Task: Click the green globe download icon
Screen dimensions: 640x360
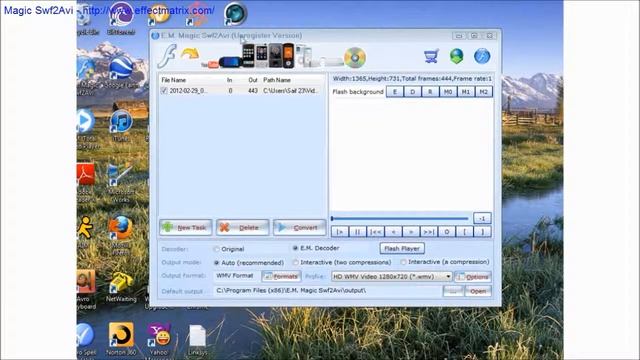Action: (x=456, y=56)
